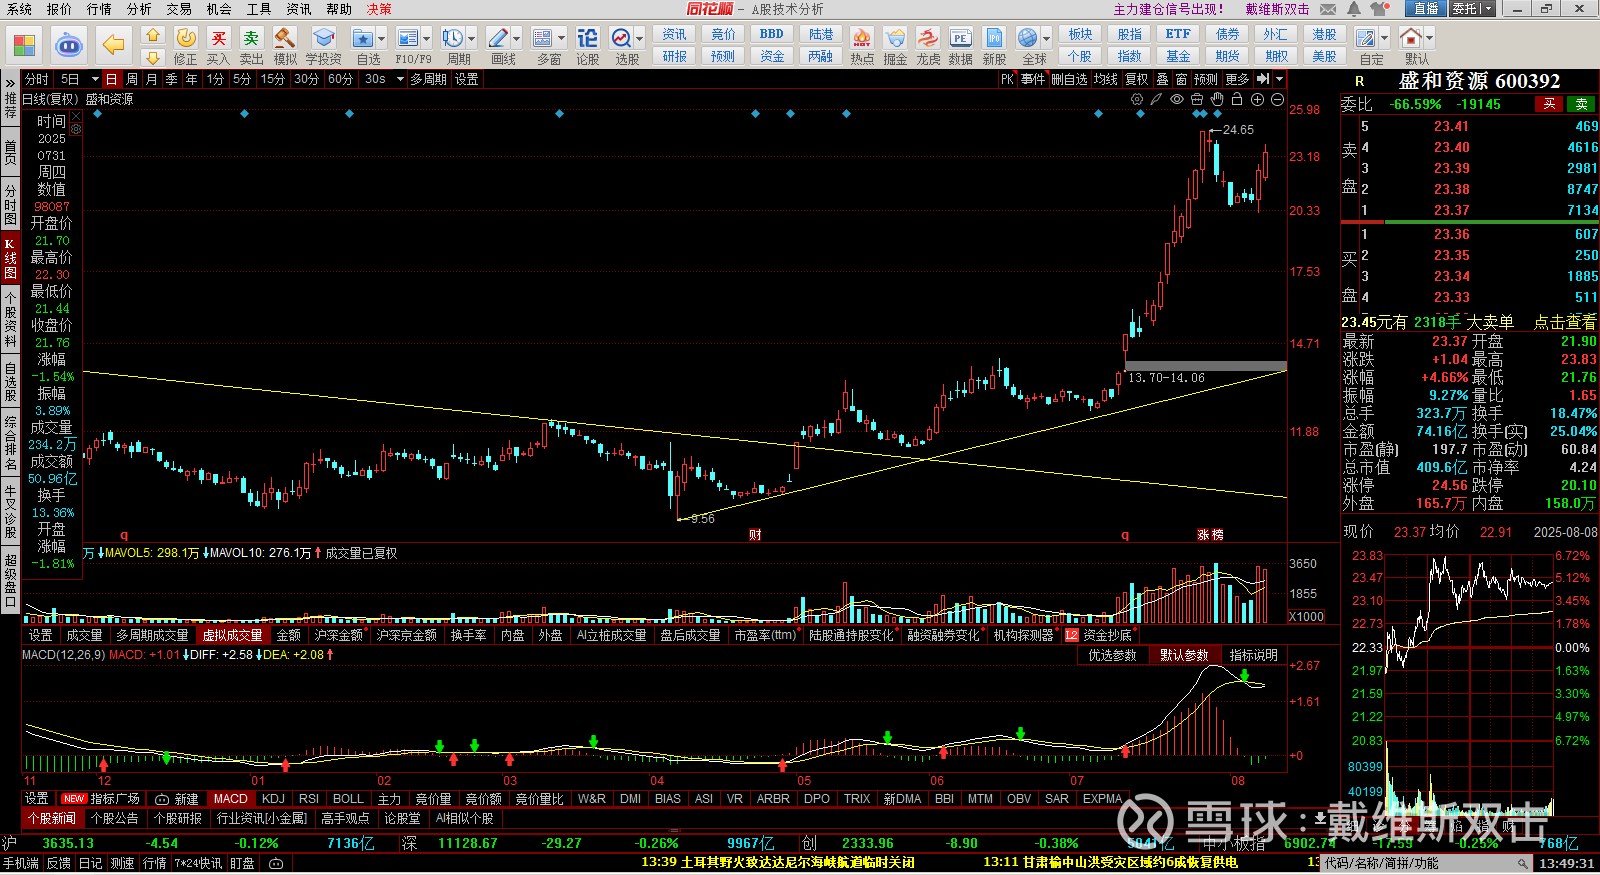This screenshot has height=875, width=1600.
Task: Click the 默认 default home layout icon
Action: click(1411, 38)
